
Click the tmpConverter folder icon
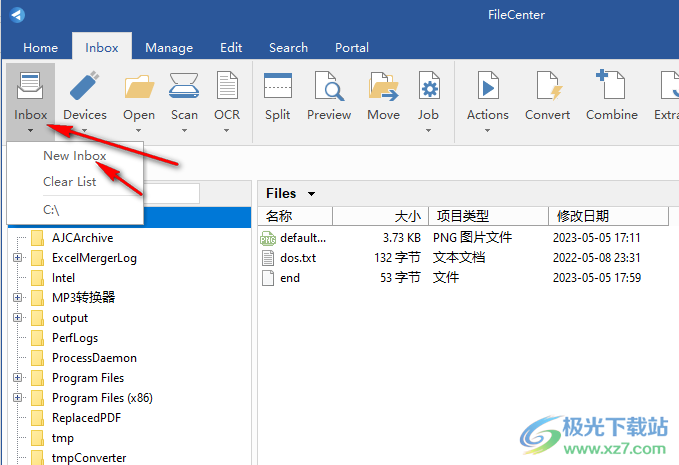37,457
